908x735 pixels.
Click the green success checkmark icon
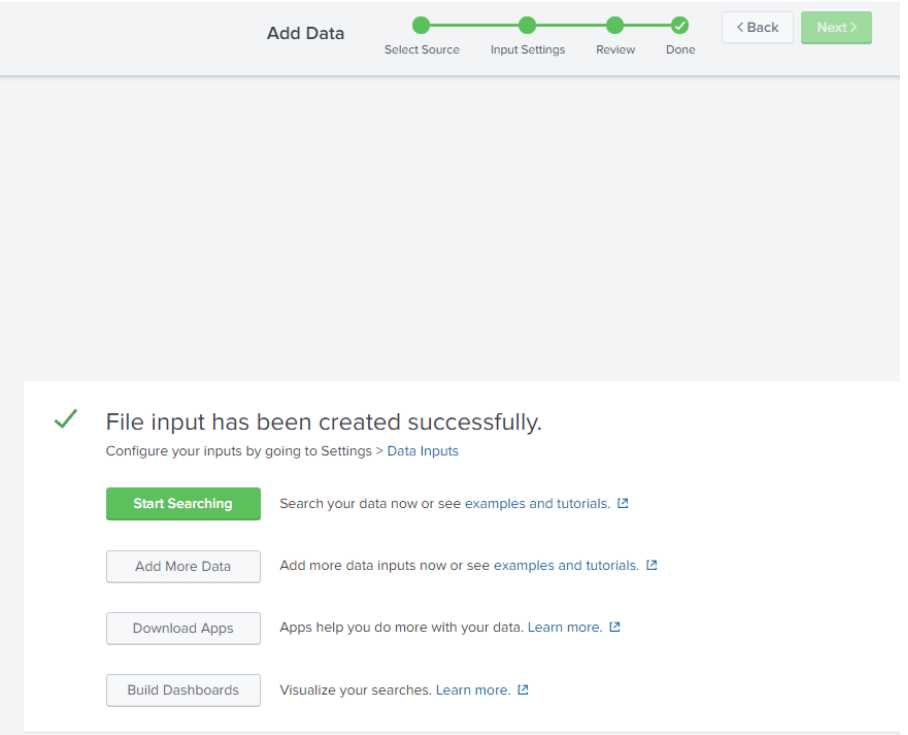pyautogui.click(x=66, y=419)
